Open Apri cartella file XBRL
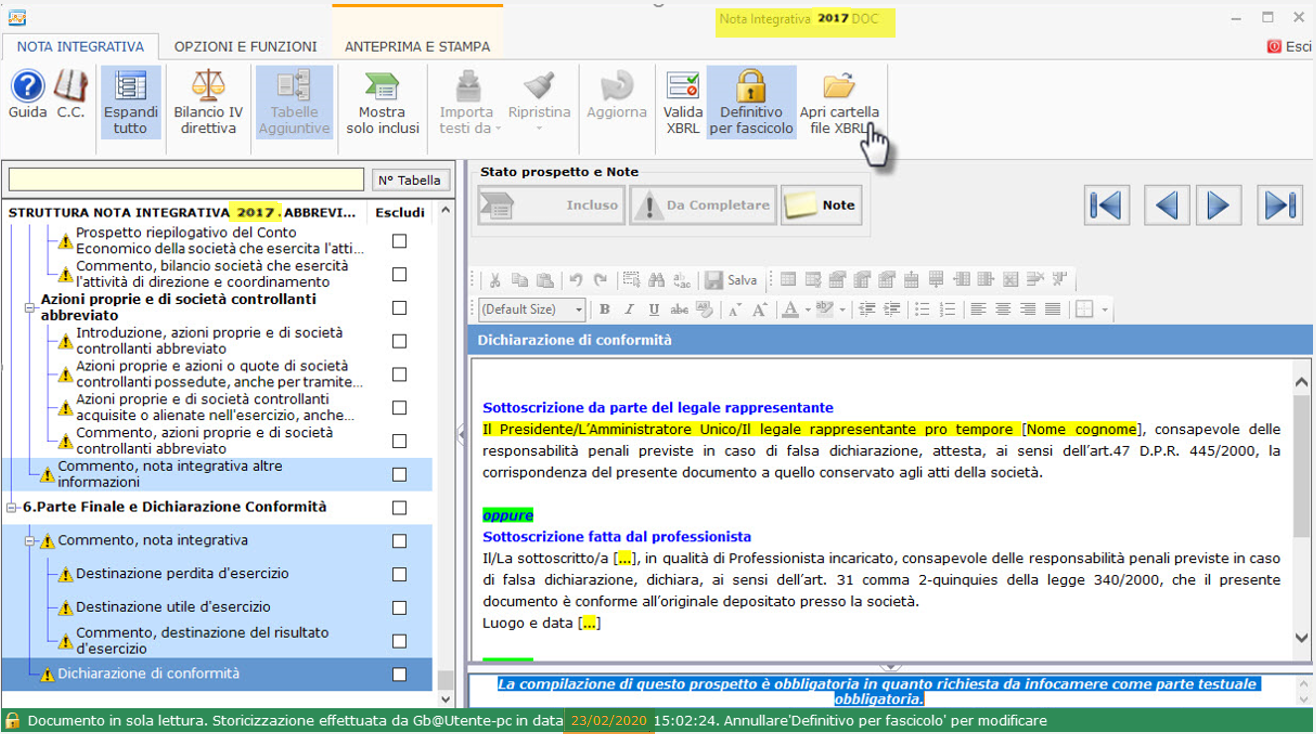Viewport: 1316px width, 734px height. coord(839,102)
